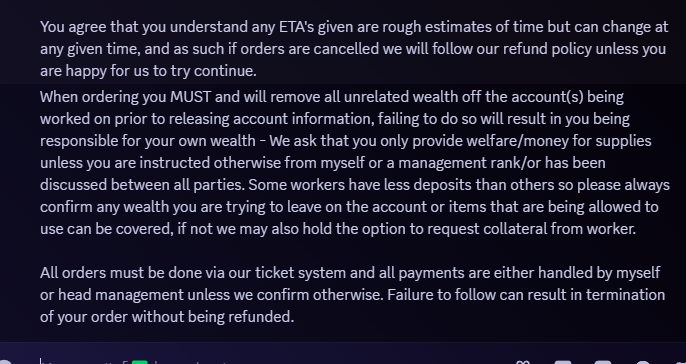Image resolution: width=686 pixels, height=364 pixels.
Task: Click the text 'management rank/or has been'
Action: [502, 163]
